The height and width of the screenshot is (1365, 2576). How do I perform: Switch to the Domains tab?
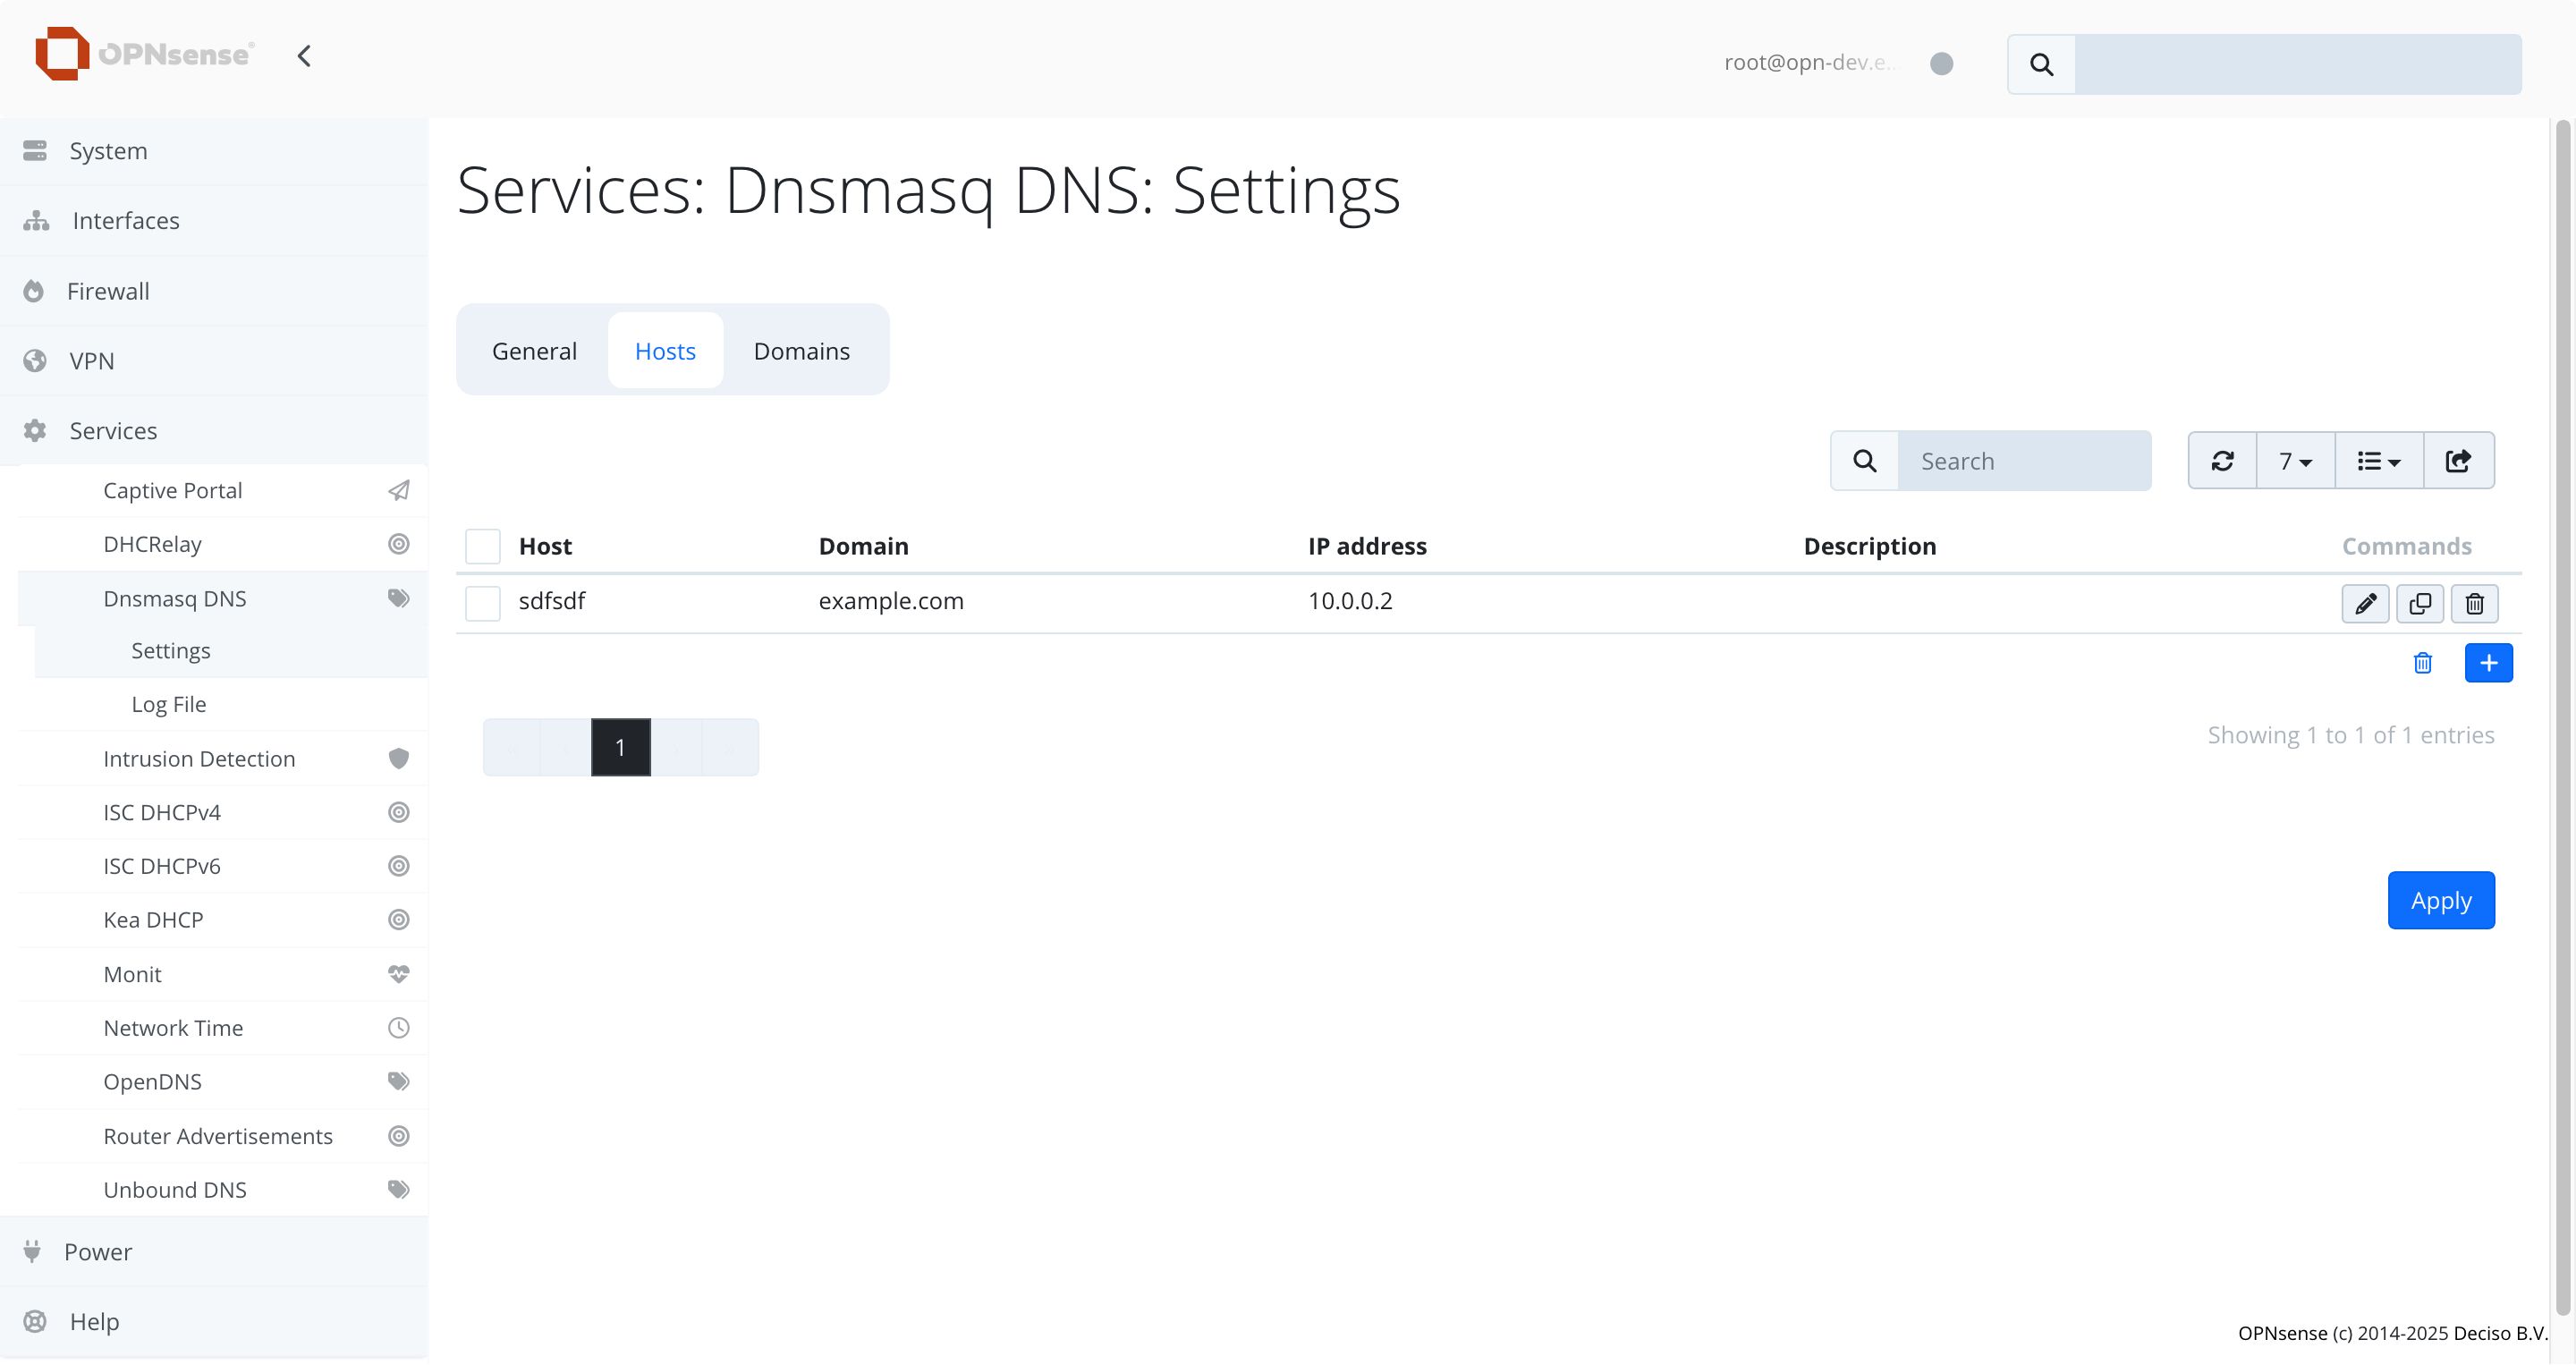801,351
